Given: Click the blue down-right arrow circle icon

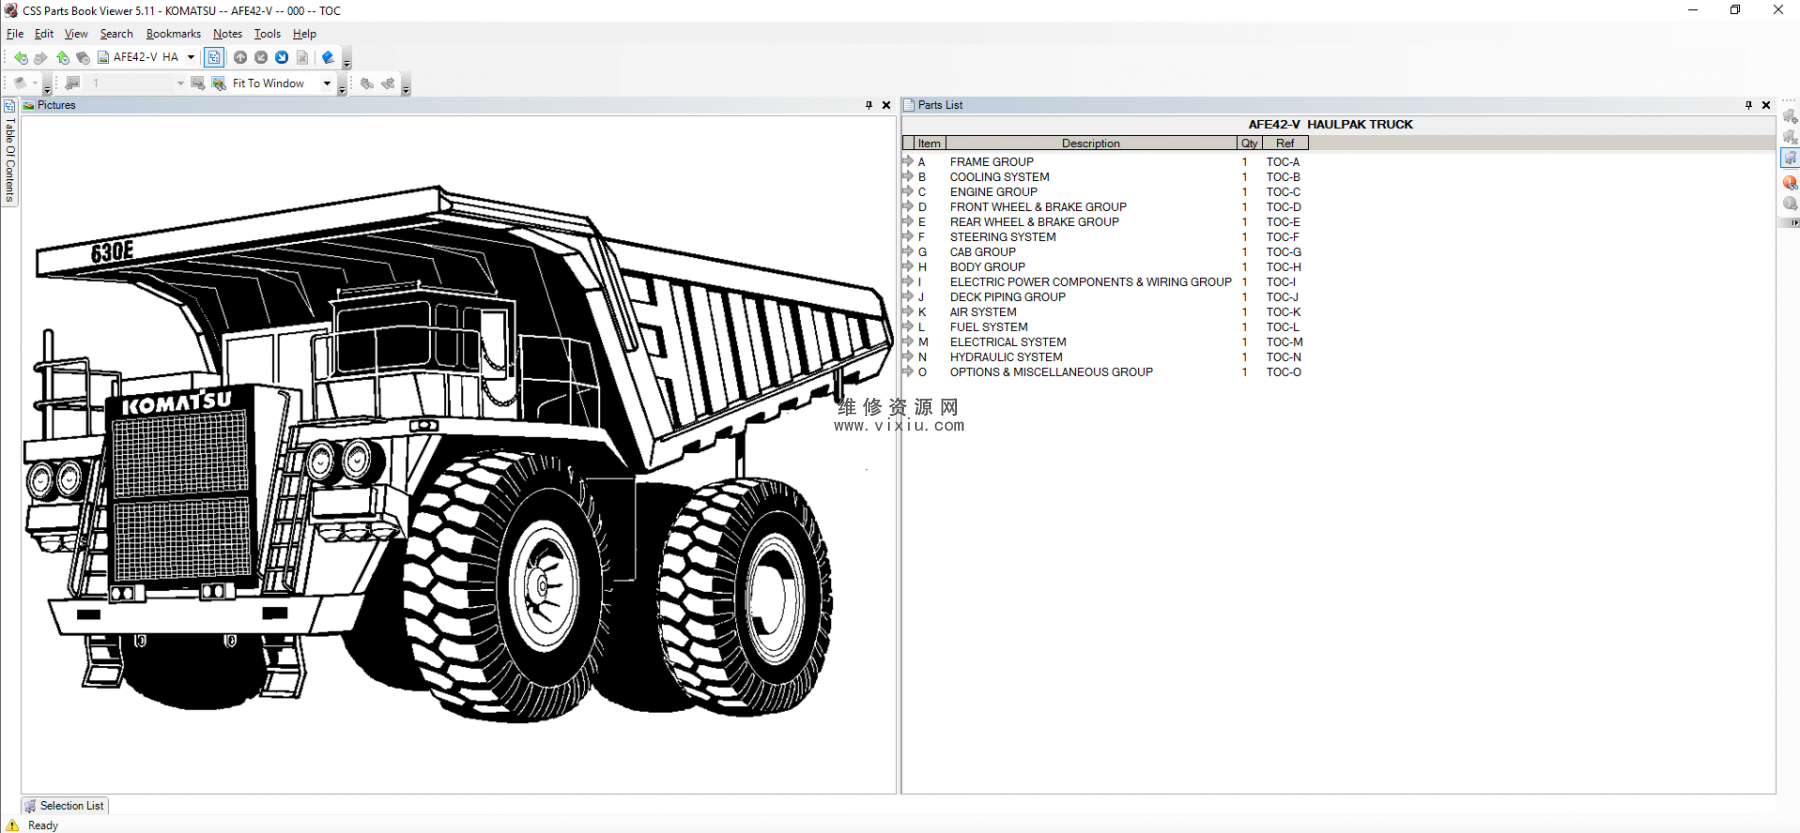Looking at the screenshot, I should [282, 58].
